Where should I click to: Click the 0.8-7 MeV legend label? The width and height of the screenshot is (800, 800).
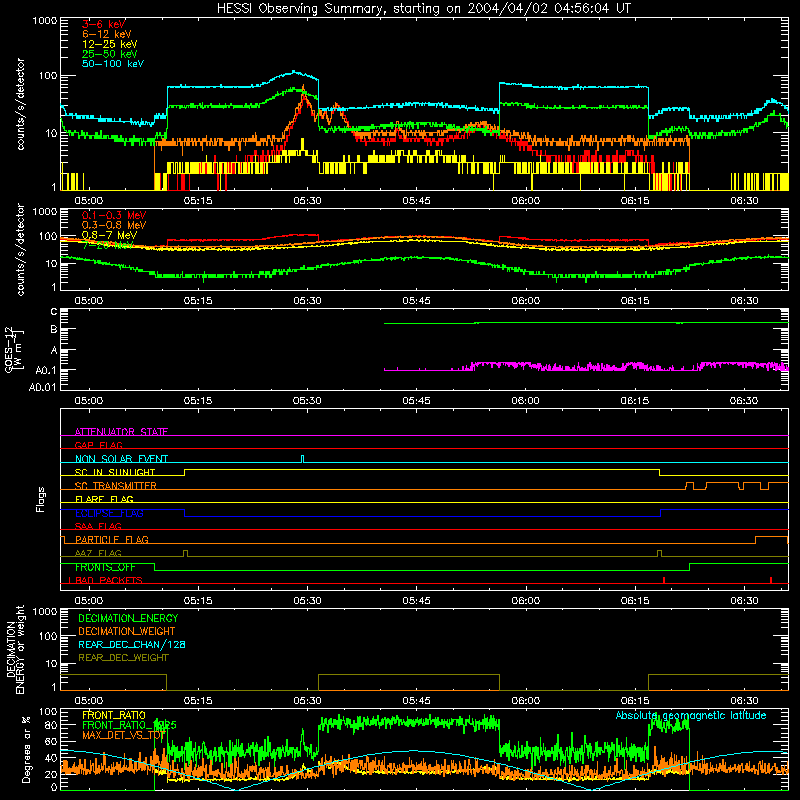point(109,235)
